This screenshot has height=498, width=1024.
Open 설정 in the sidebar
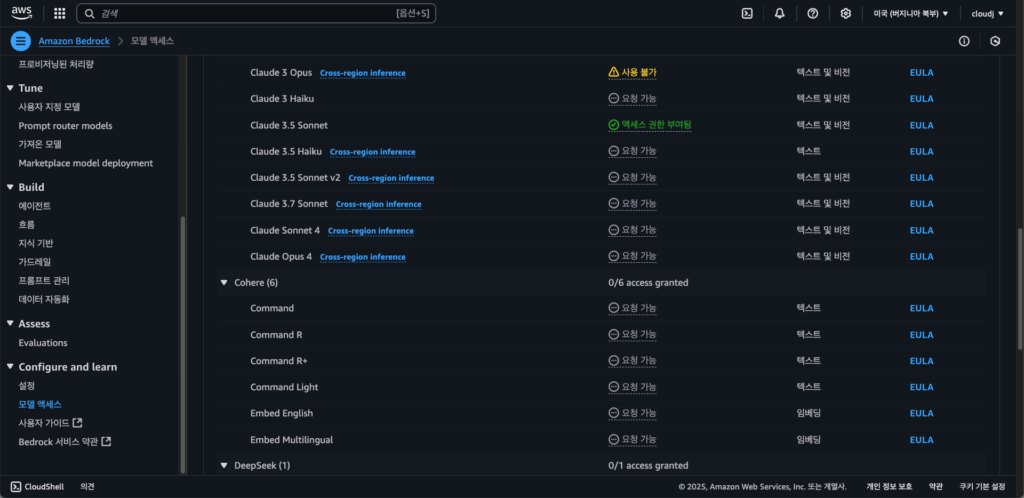tap(27, 386)
